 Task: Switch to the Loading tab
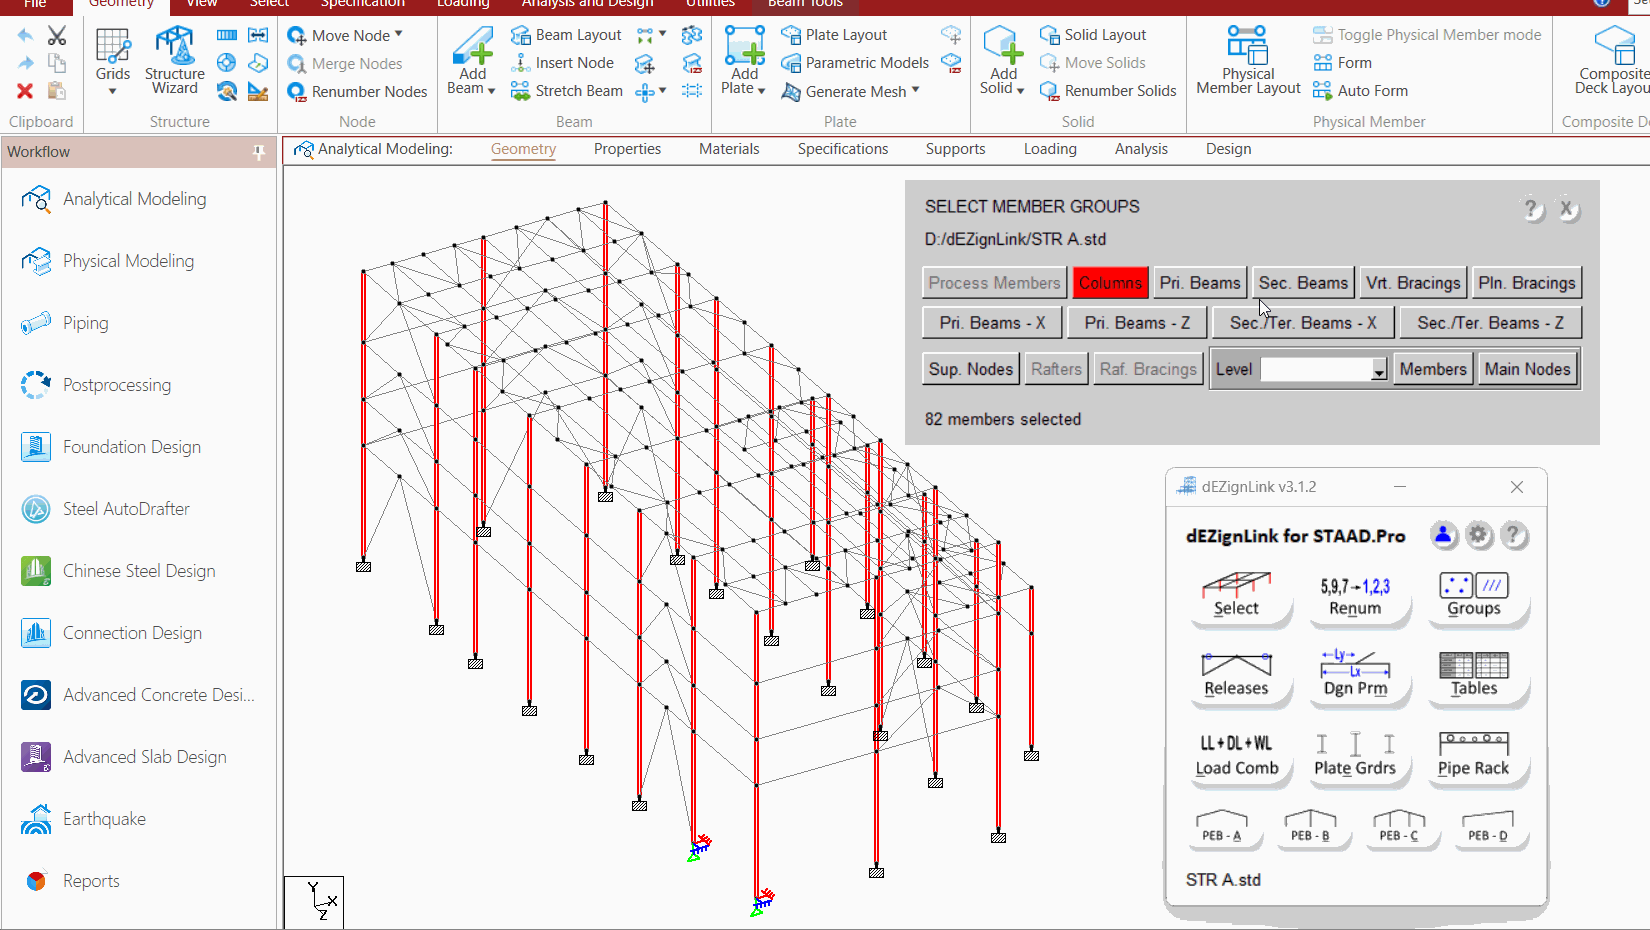coord(1050,149)
